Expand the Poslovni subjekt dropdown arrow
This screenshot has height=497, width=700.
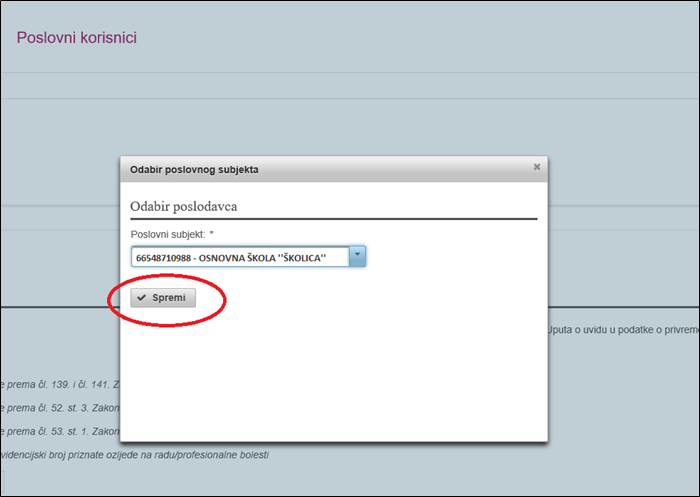click(358, 257)
